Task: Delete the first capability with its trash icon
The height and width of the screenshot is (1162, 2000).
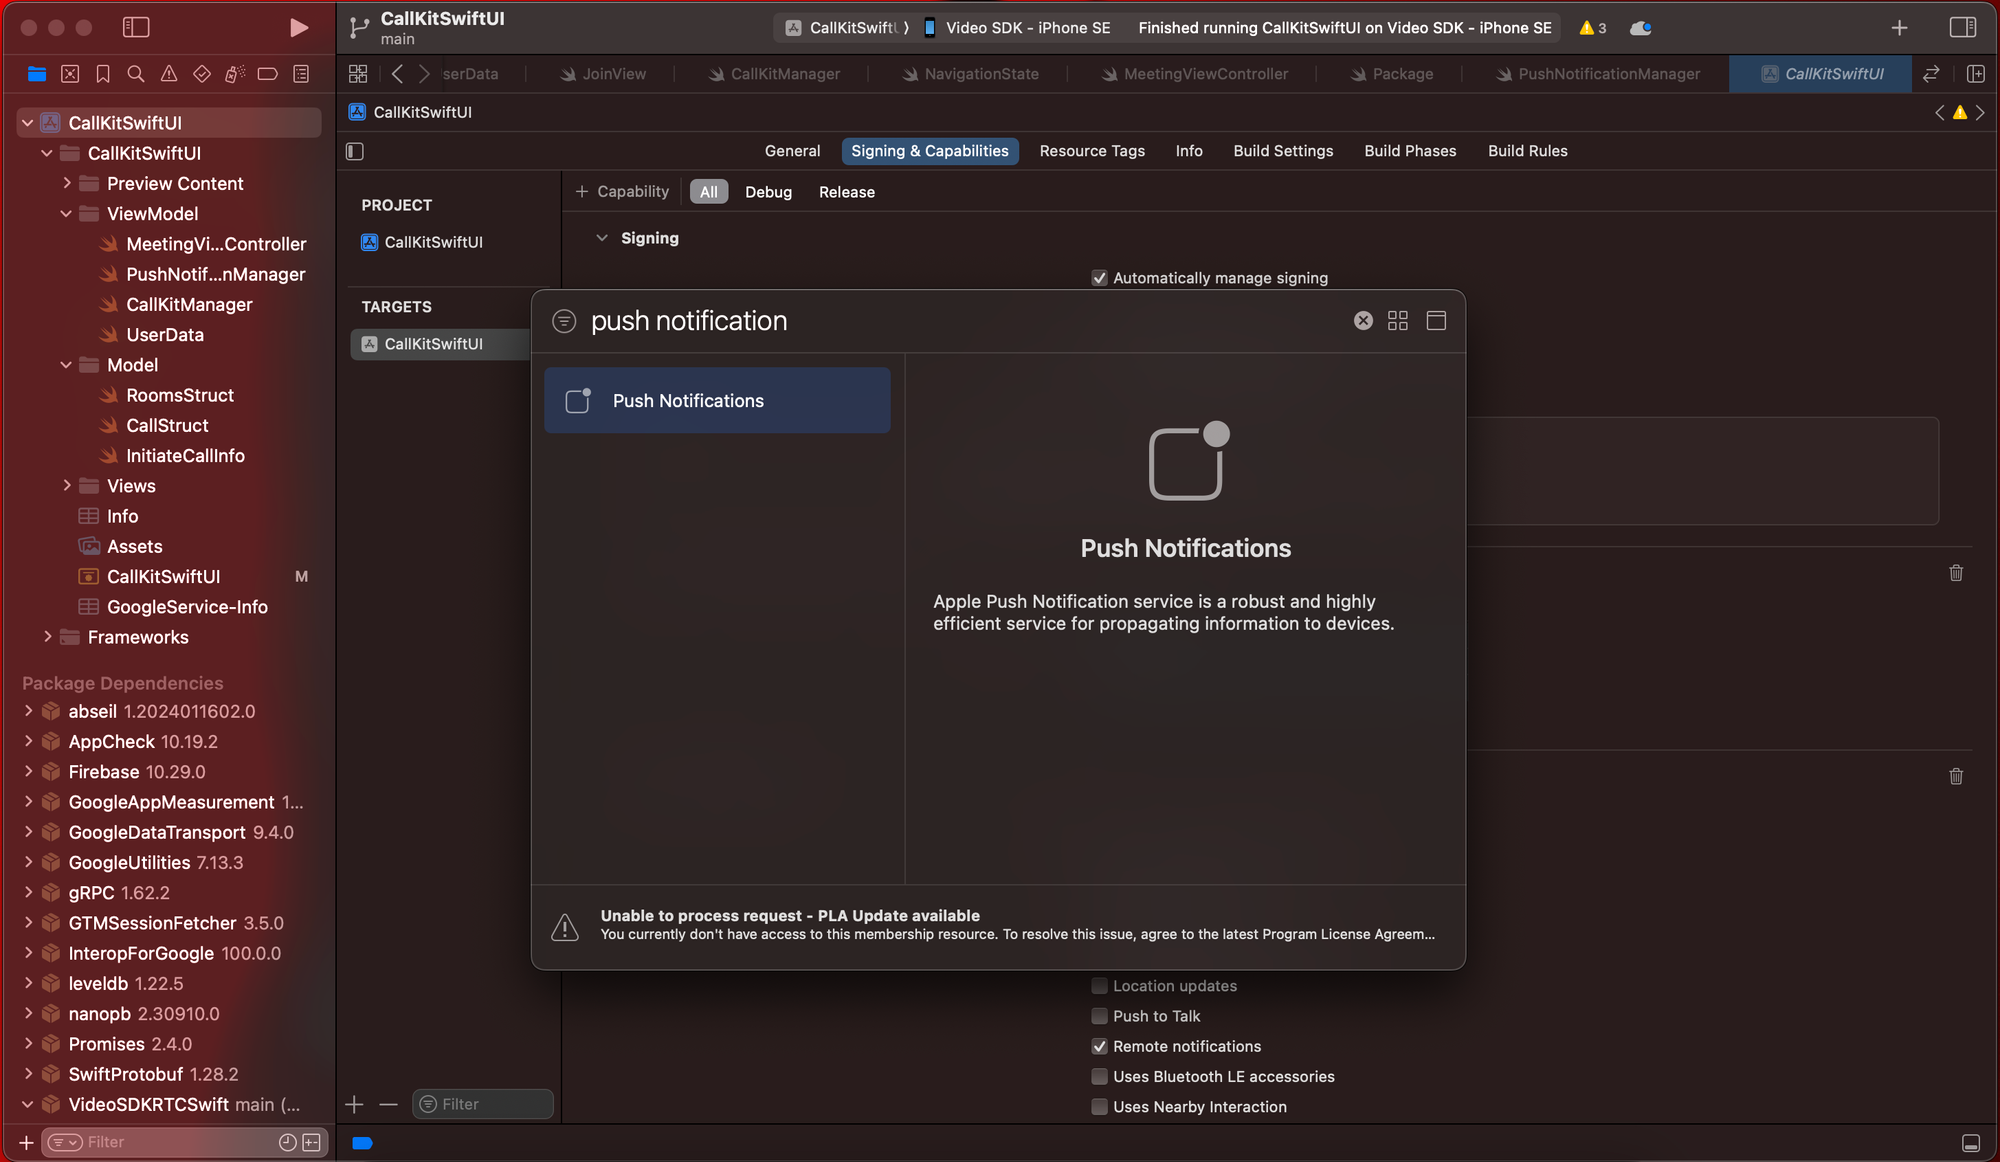Action: coord(1956,573)
